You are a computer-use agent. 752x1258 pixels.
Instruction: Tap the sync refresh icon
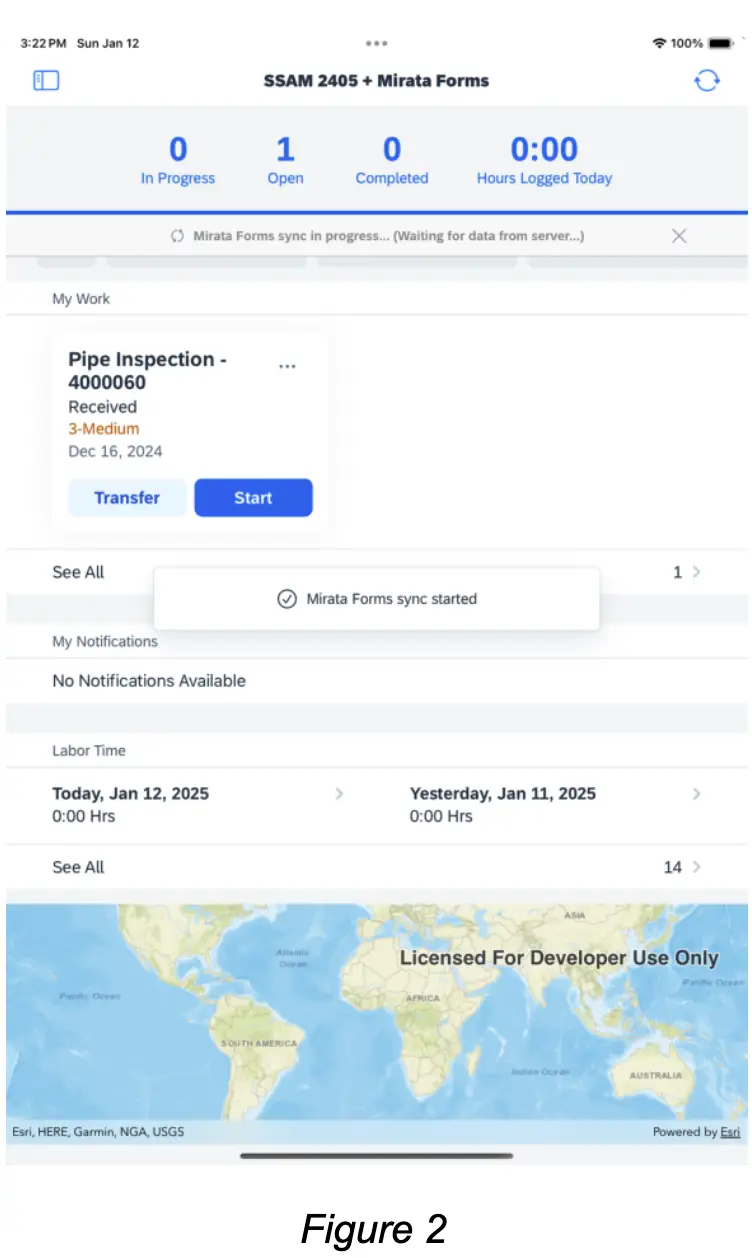point(707,81)
